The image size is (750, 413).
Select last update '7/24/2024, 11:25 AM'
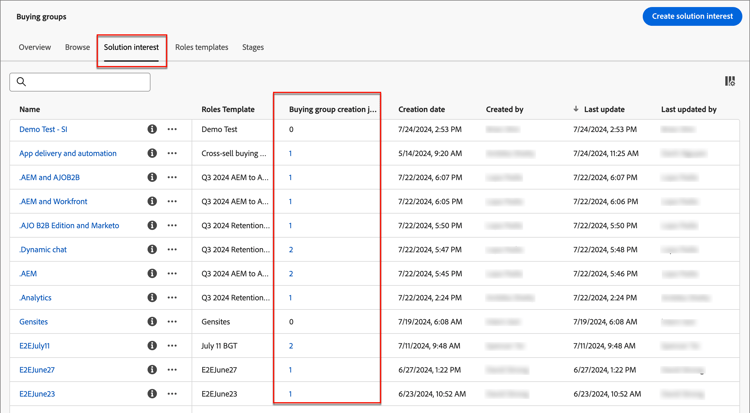click(x=606, y=153)
